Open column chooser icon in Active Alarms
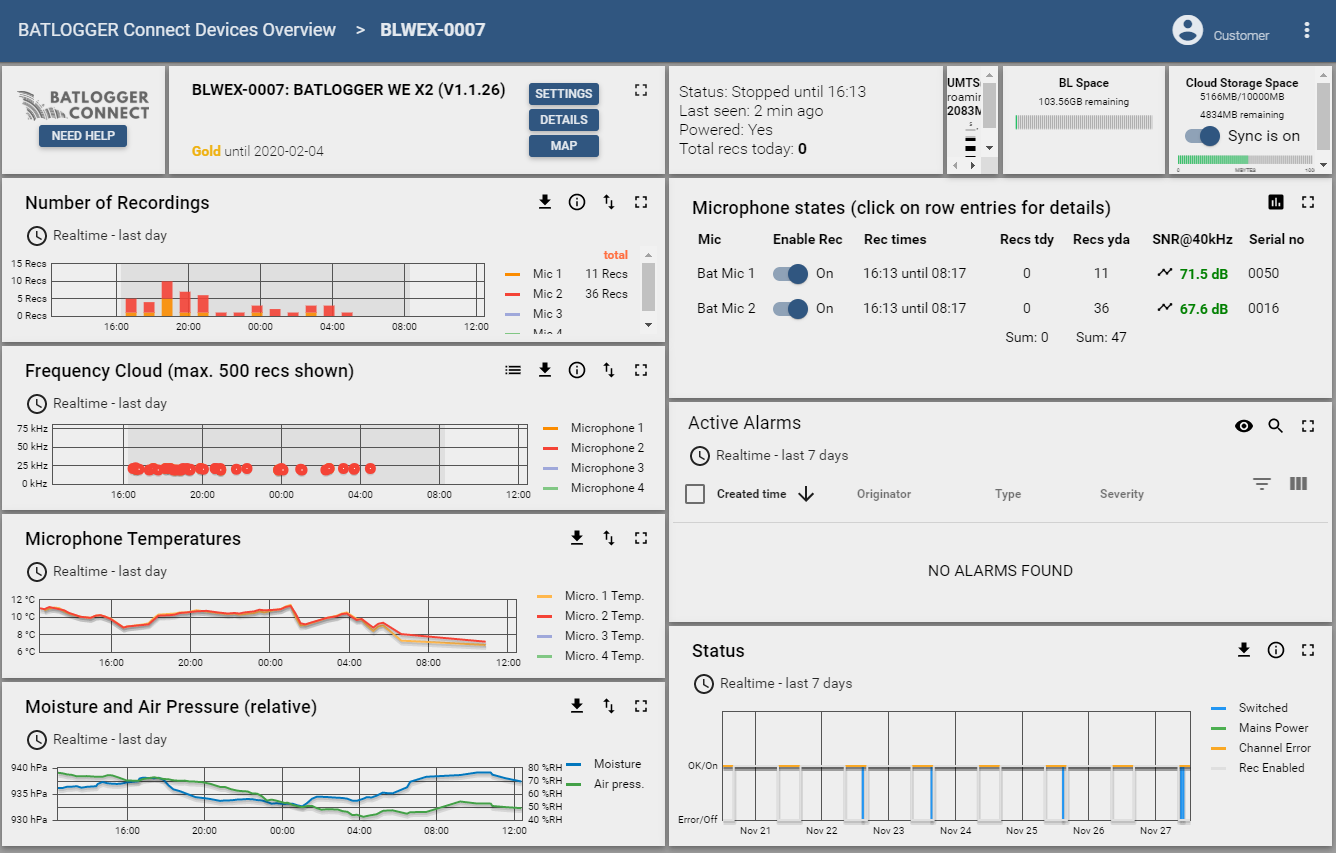 click(1298, 484)
